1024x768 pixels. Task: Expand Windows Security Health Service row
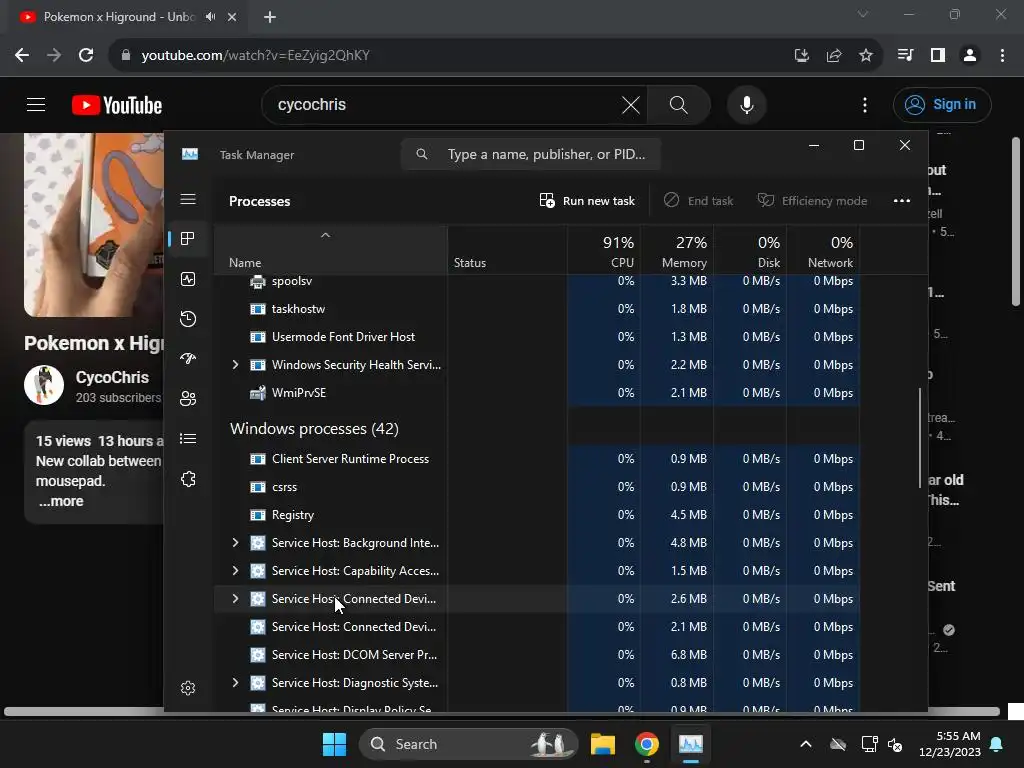coord(235,364)
